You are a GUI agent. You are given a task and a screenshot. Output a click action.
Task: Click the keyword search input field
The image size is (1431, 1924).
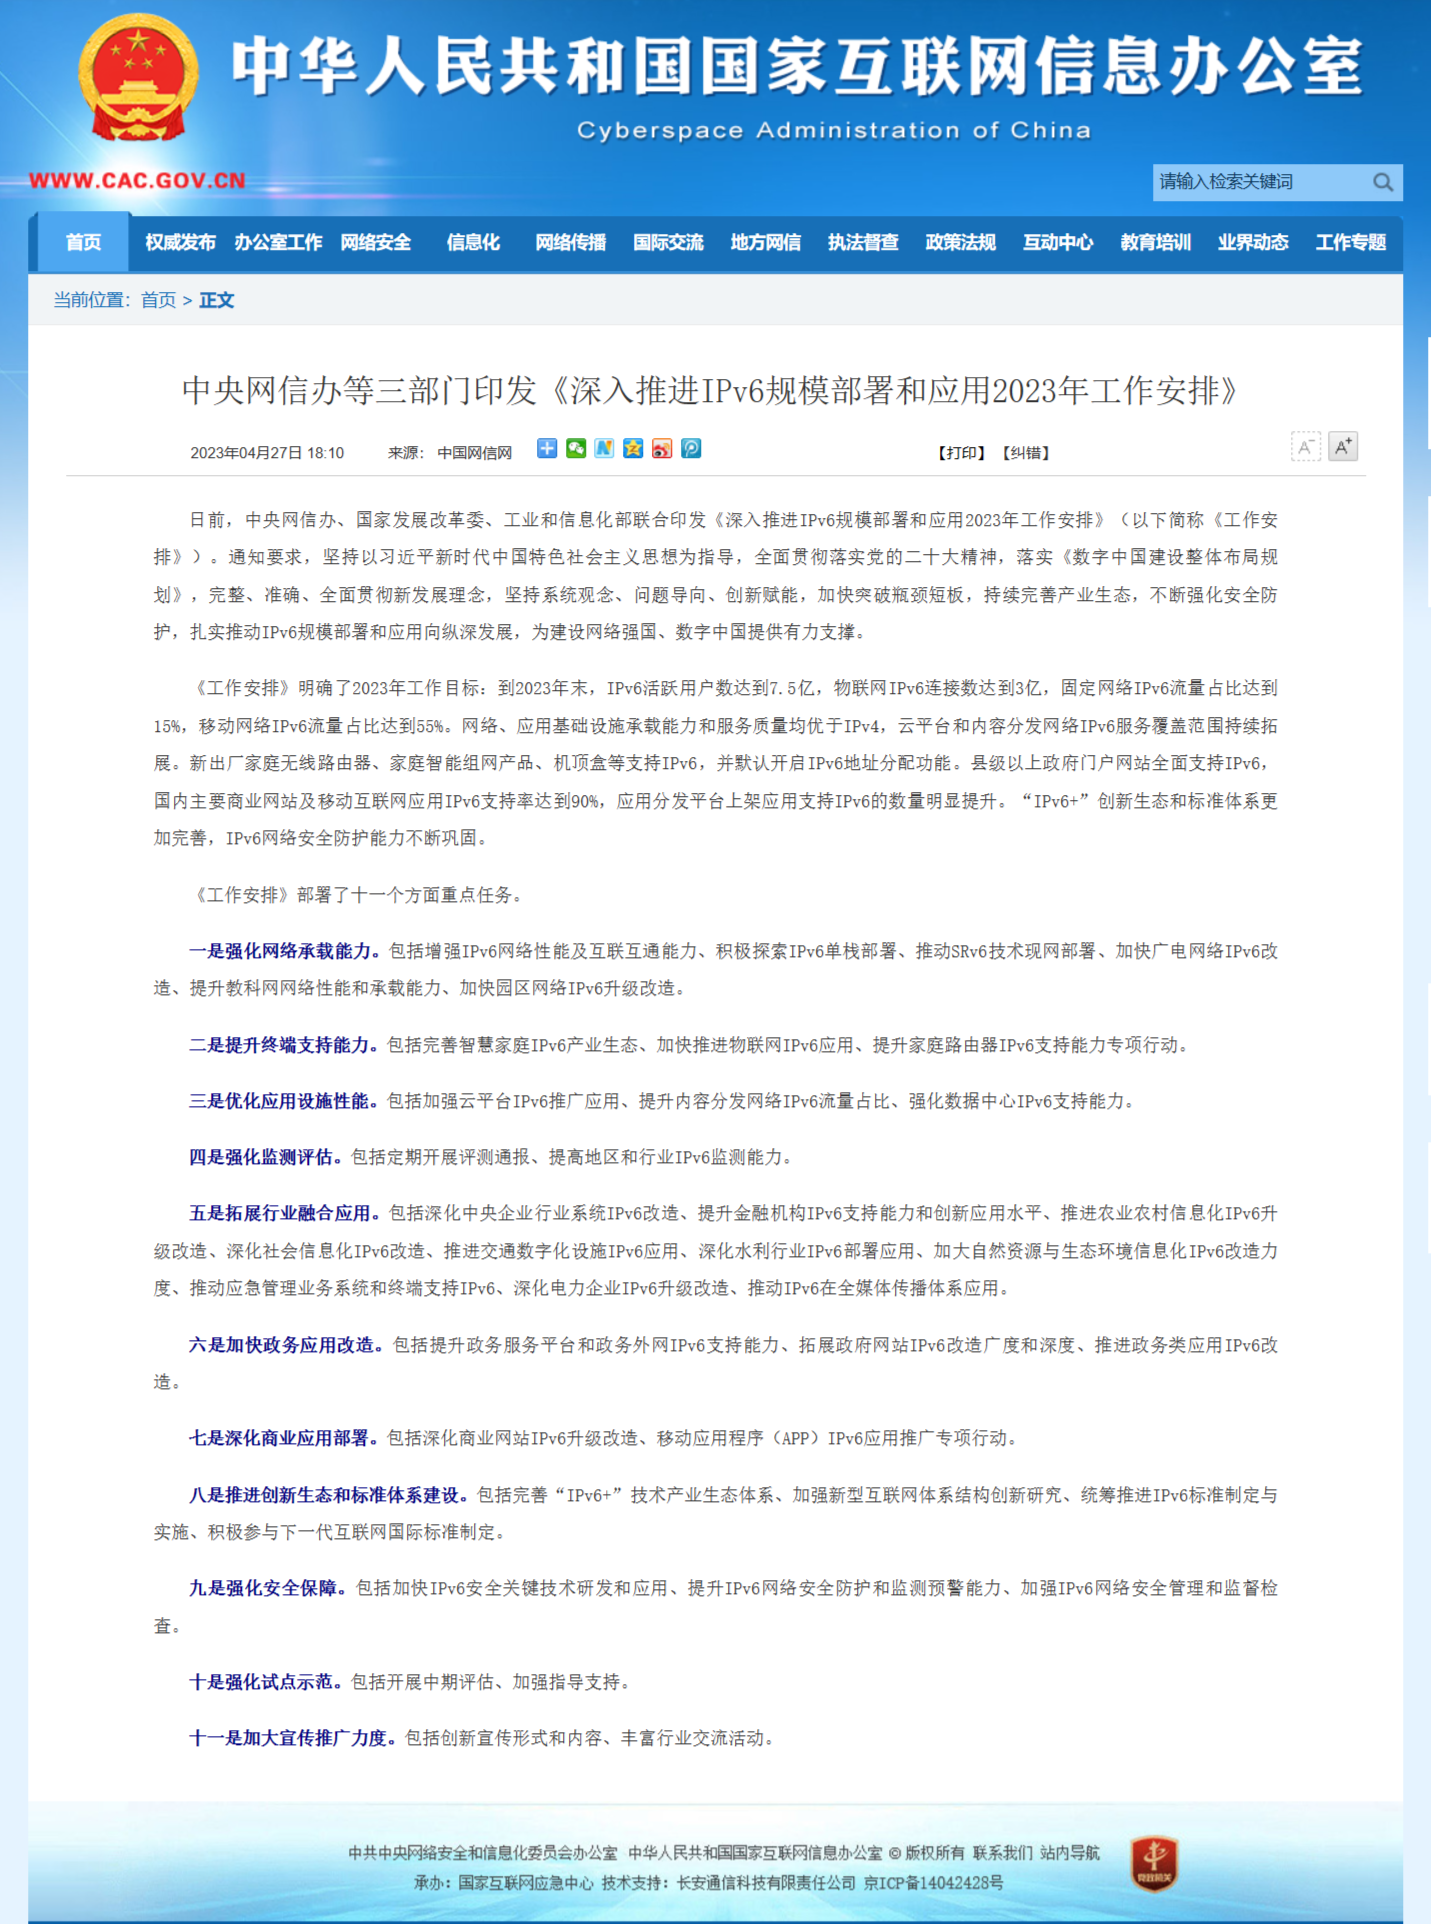(x=1258, y=182)
